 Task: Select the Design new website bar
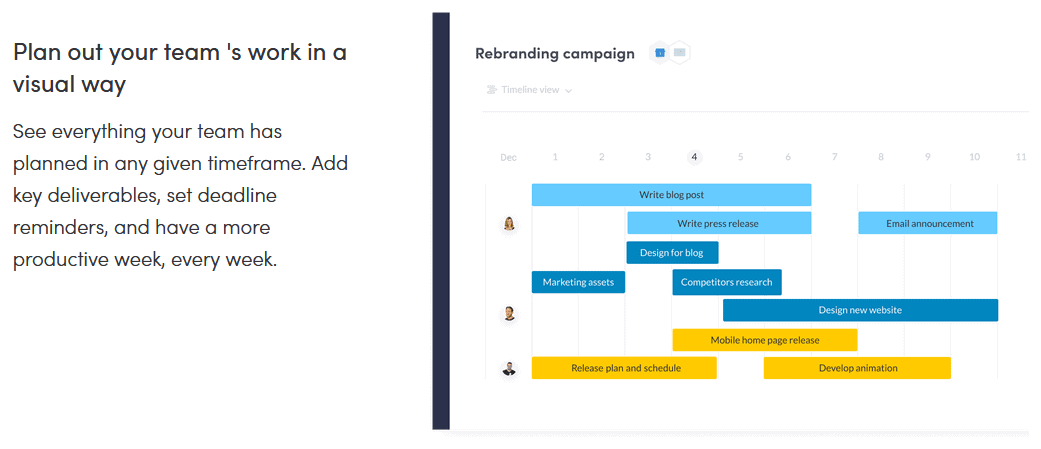click(860, 310)
